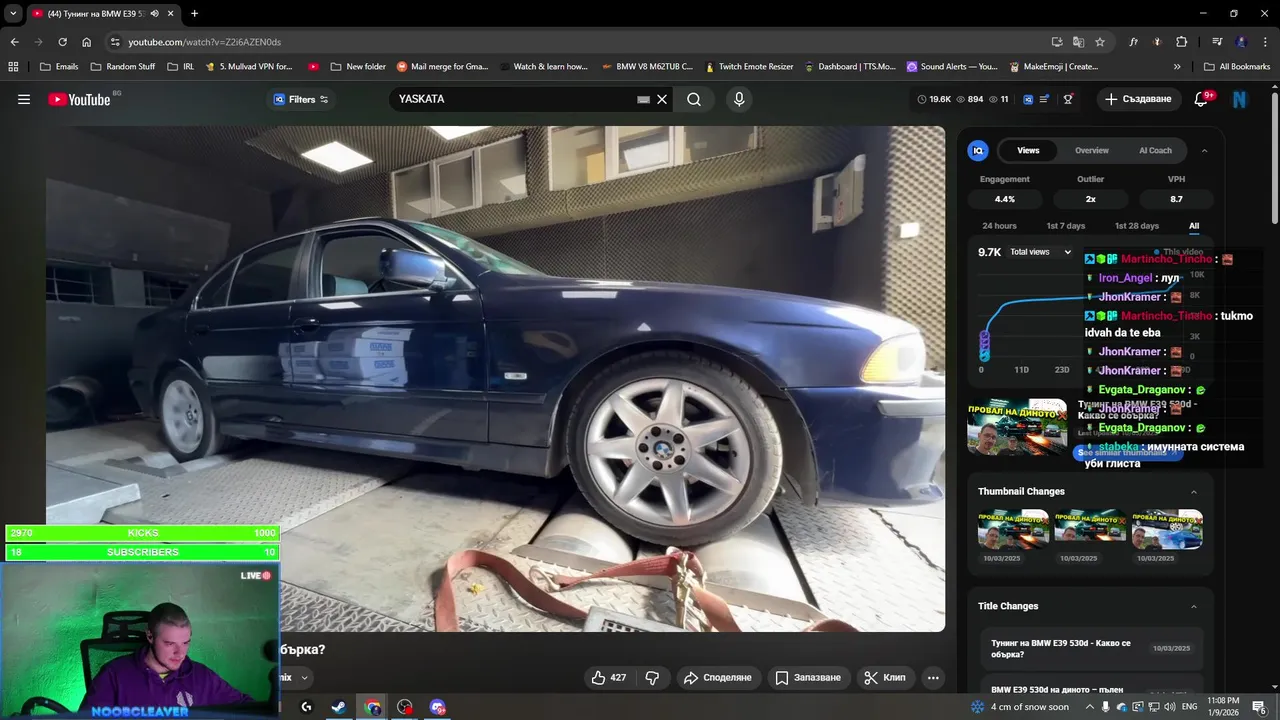Image resolution: width=1280 pixels, height=720 pixels.
Task: Install app icon in address bar
Action: pos(1057,42)
